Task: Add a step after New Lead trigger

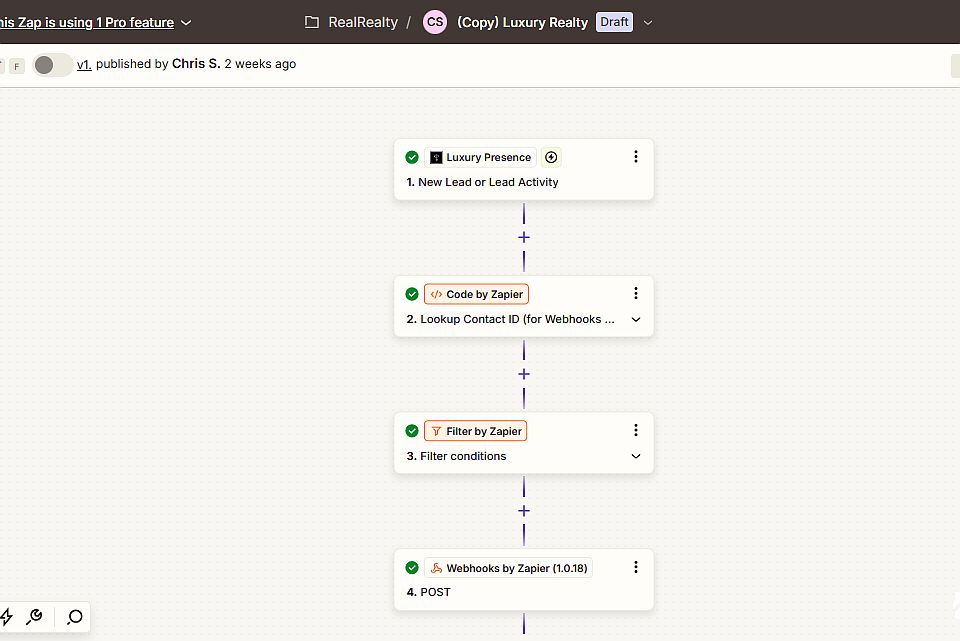Action: pyautogui.click(x=524, y=238)
